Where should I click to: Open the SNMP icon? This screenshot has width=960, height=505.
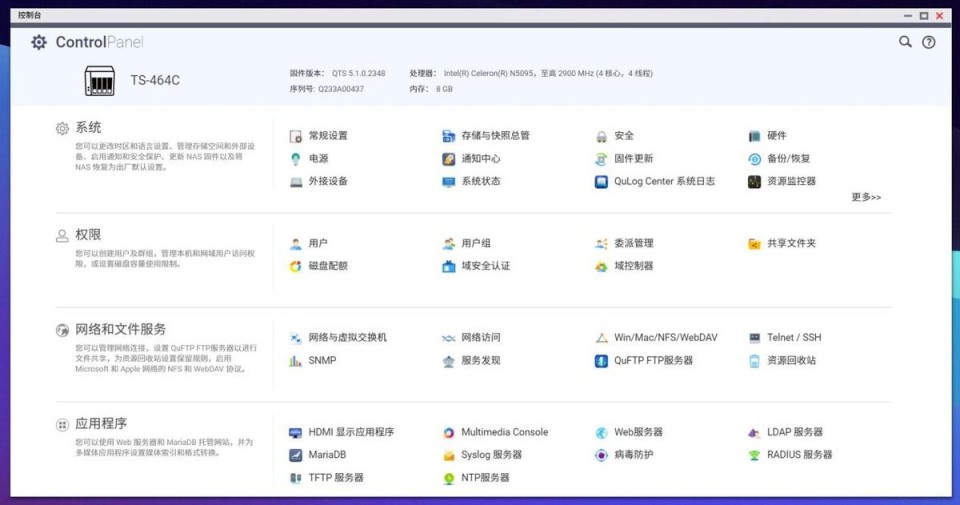296,361
